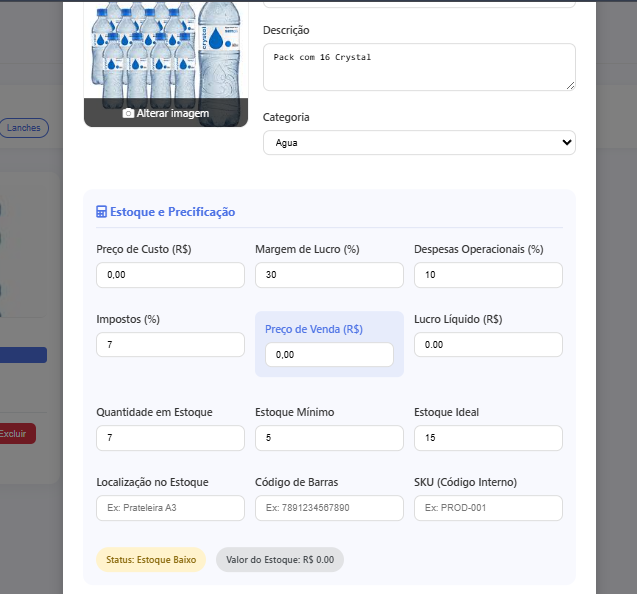This screenshot has width=637, height=594.
Task: Select the Estoque Mínimo field
Action: coord(329,438)
